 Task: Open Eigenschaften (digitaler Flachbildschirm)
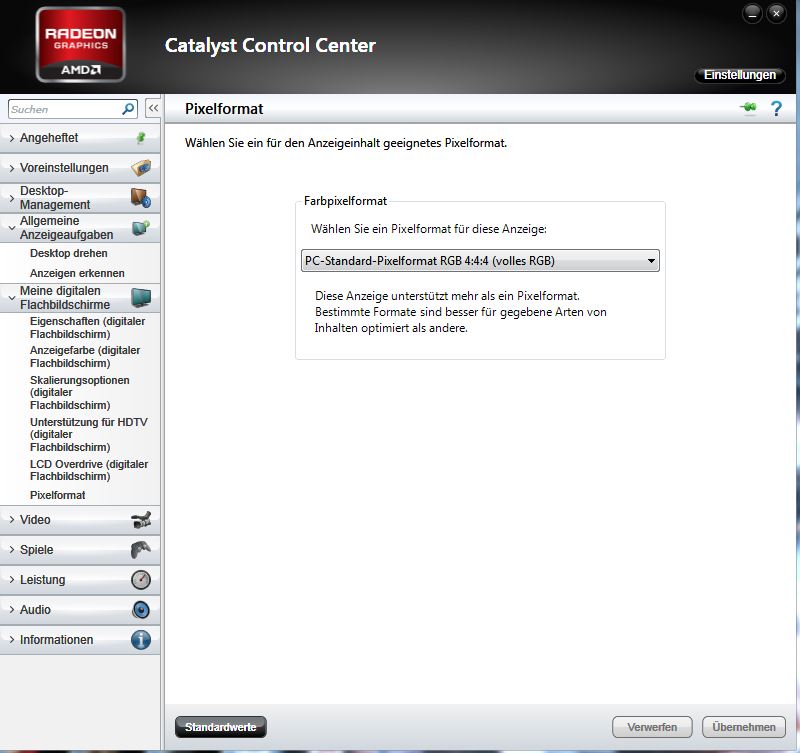click(x=87, y=328)
